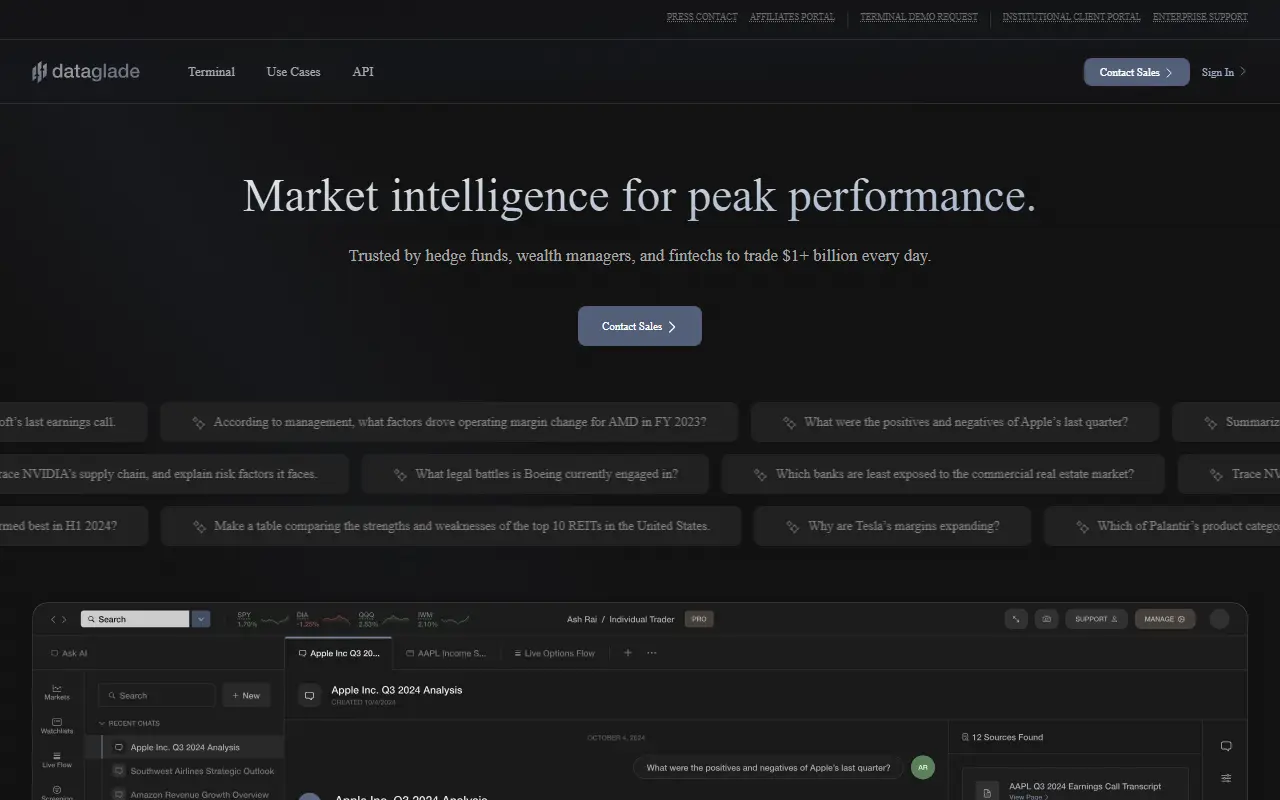Click the expand arrows icon in the terminal header
The image size is (1280, 800).
point(1016,619)
